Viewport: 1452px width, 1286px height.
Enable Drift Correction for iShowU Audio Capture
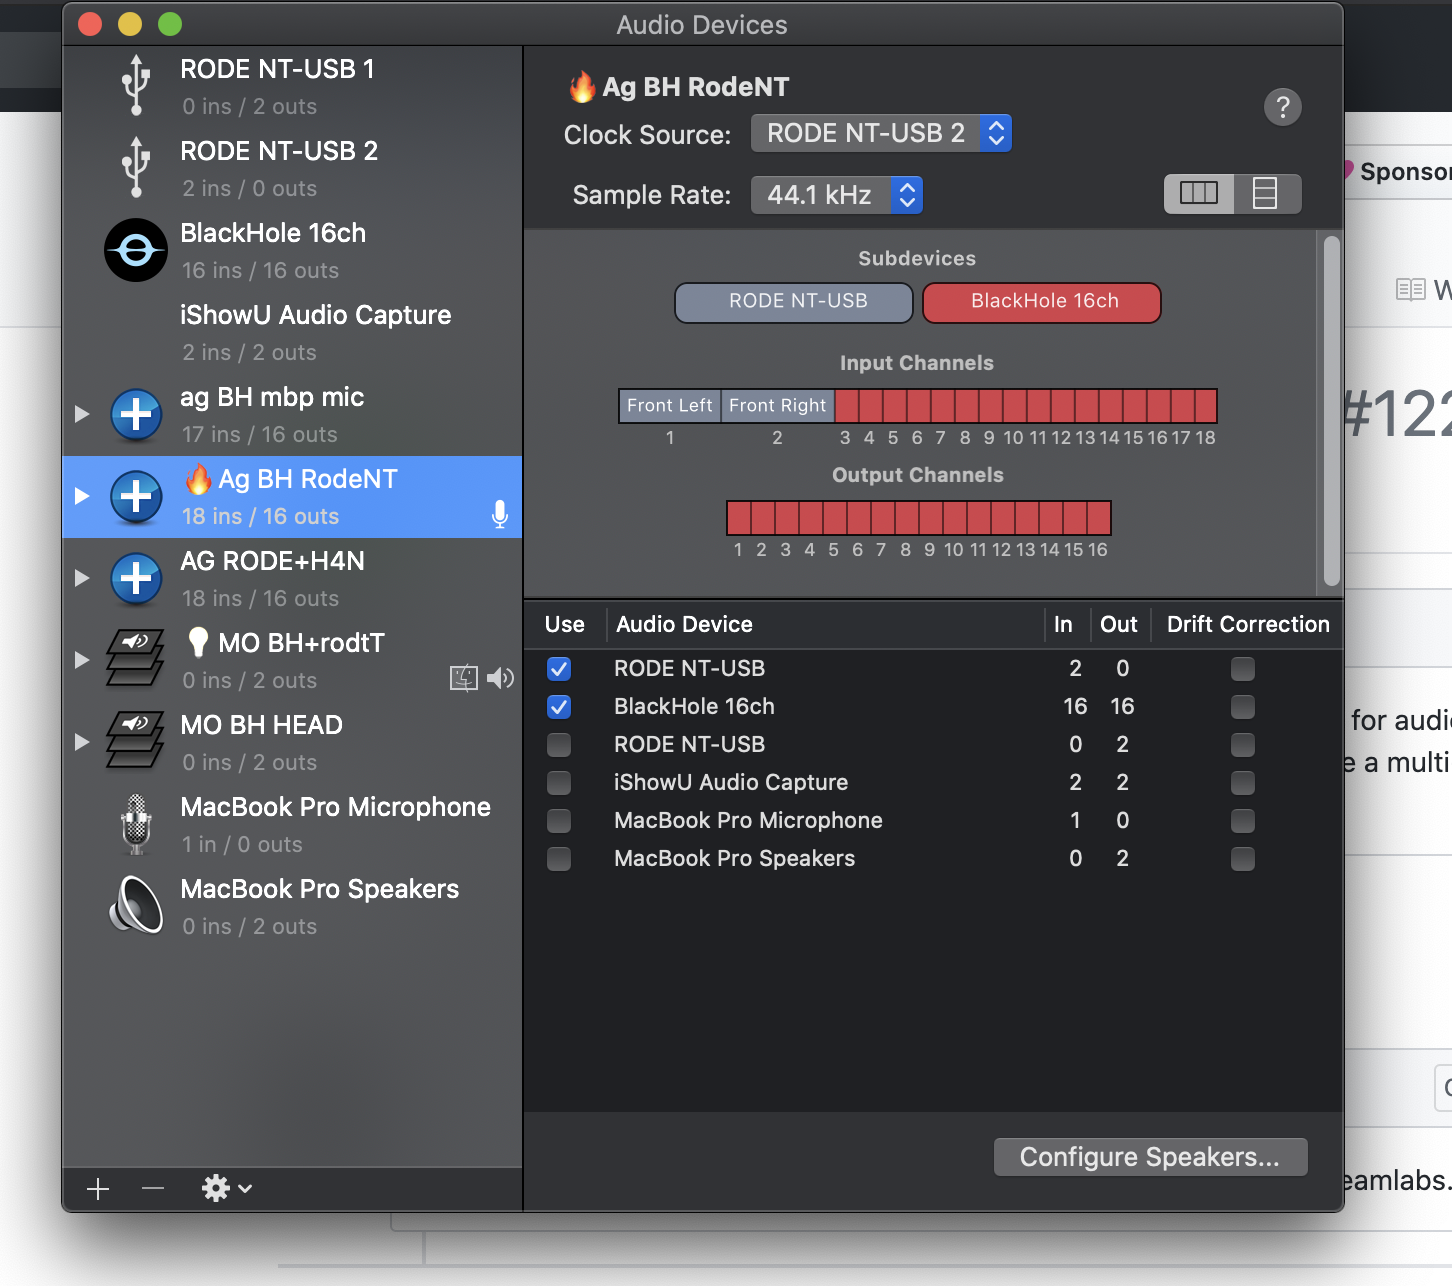tap(1243, 783)
